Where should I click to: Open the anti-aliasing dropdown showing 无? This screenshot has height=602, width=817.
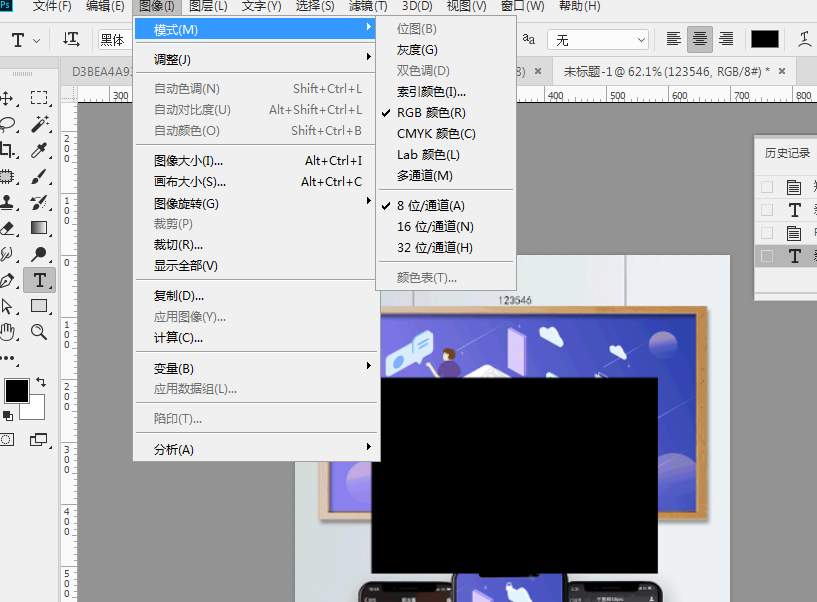tap(598, 40)
